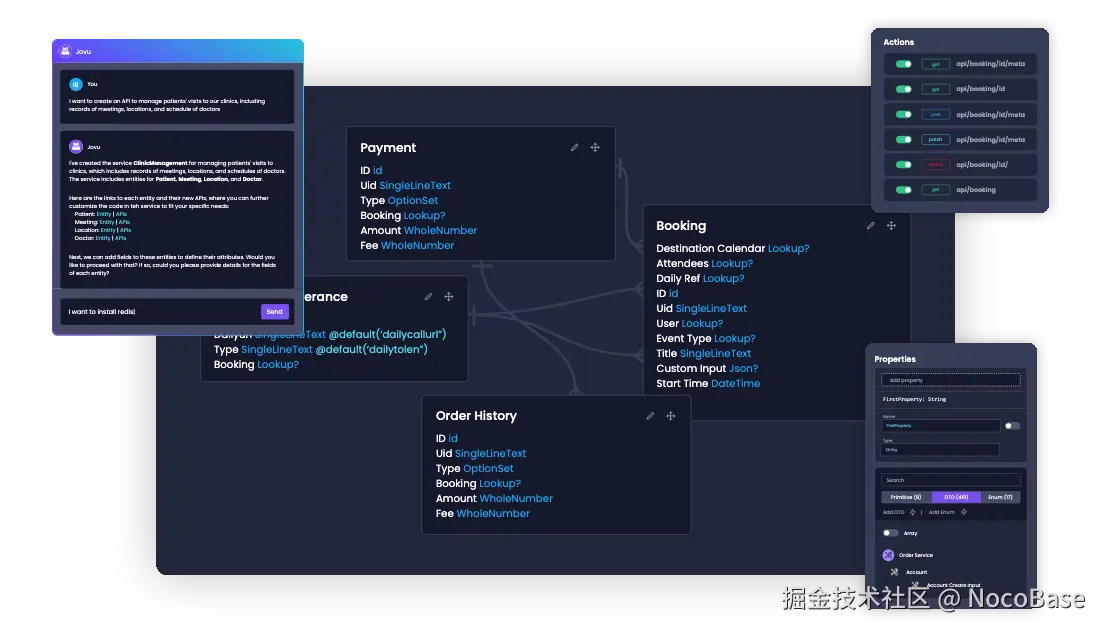Open the Patient APIs link
Screen dimensions: 1105x632
121,214
